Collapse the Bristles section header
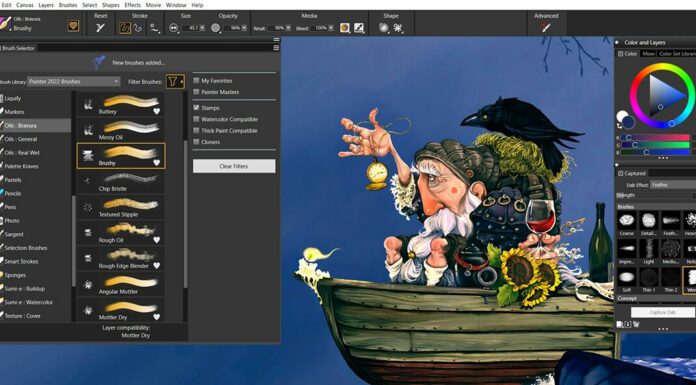Screen dimensions: 696x385 coord(656,207)
